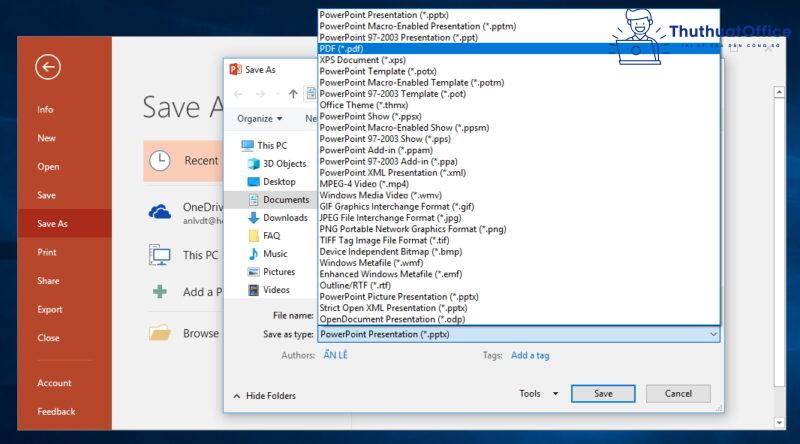This screenshot has width=800, height=444.
Task: Click the Recent clock icon
Action: (160, 160)
